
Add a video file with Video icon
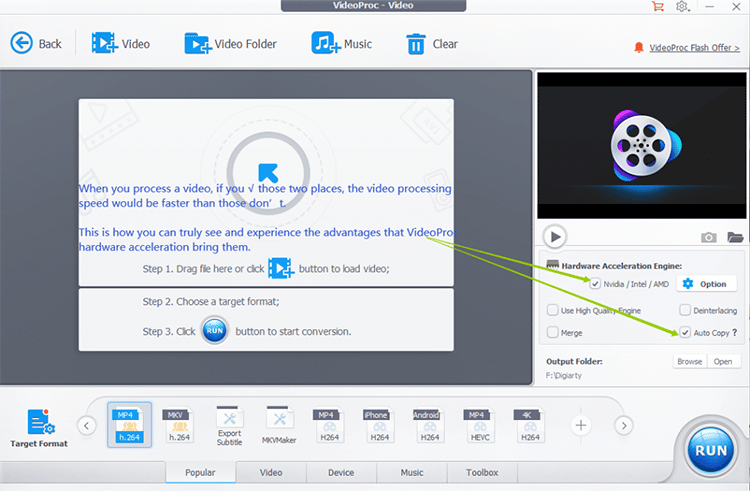point(104,43)
